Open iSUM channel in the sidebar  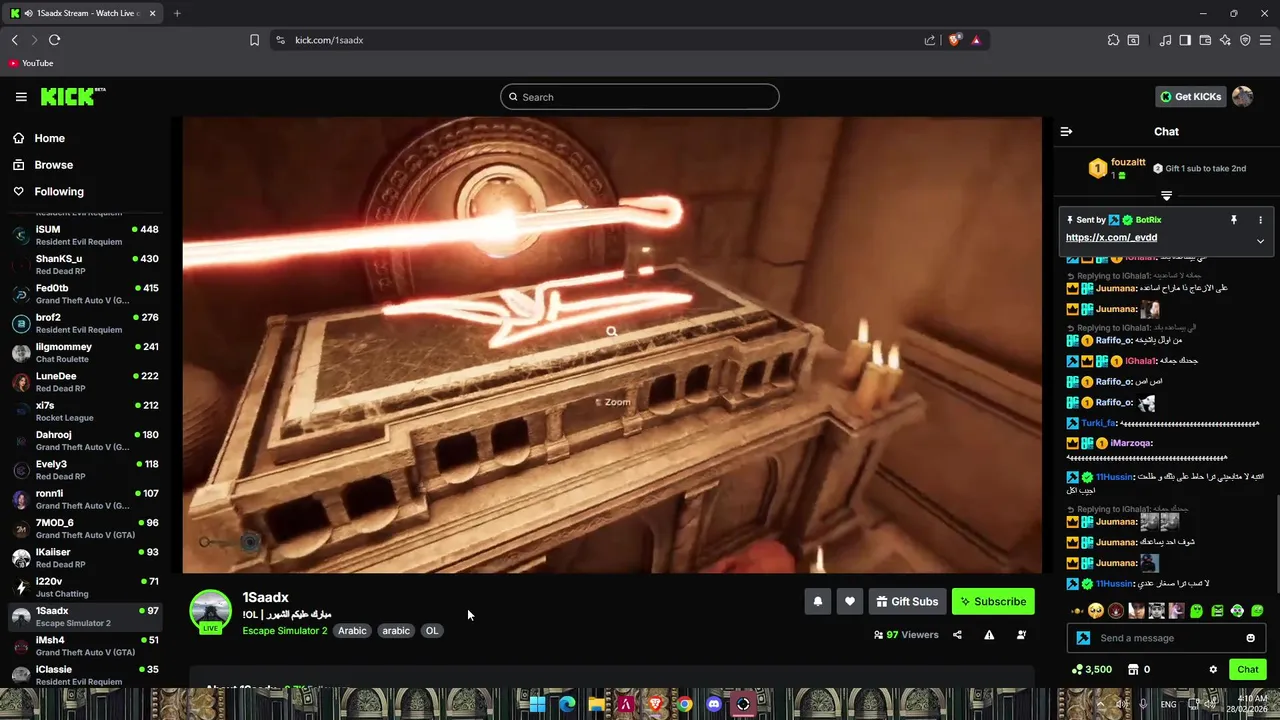coord(86,235)
